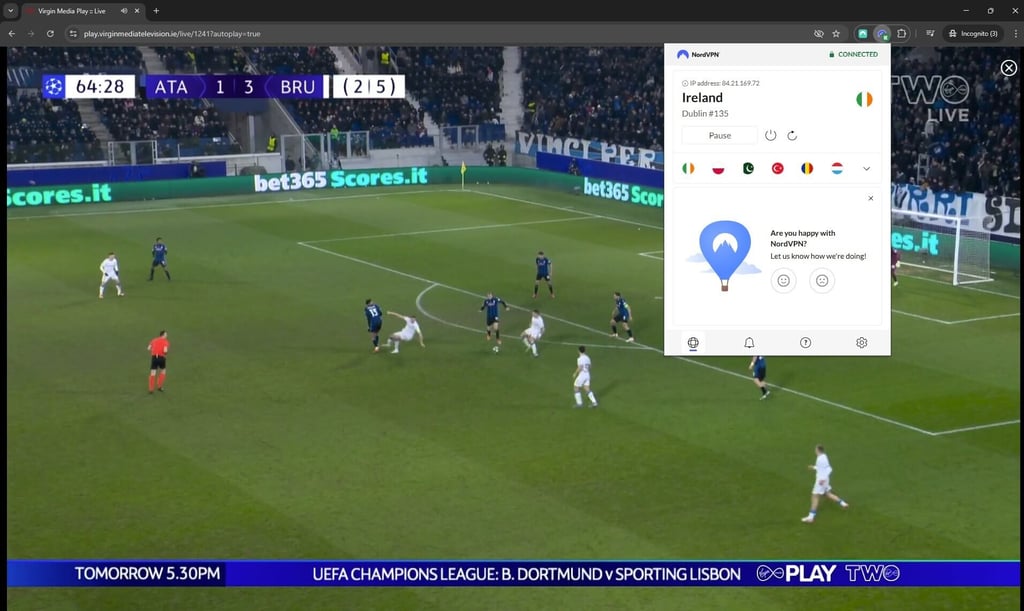Rate NordVPN with the happy smiley
This screenshot has height=611, width=1024.
(784, 281)
